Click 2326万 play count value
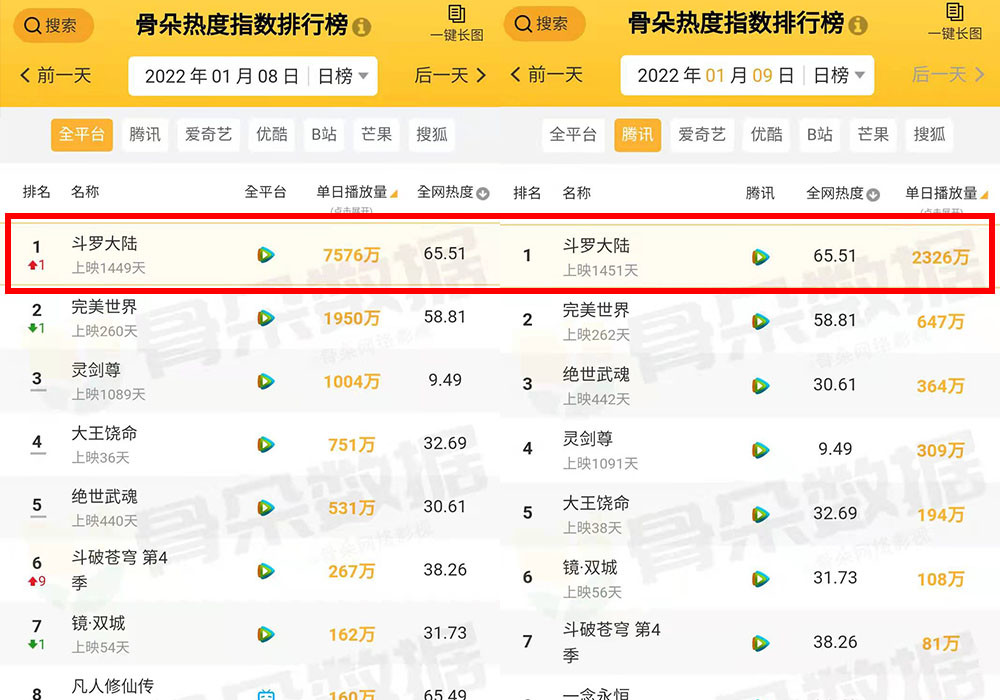The height and width of the screenshot is (700, 1000). (941, 258)
